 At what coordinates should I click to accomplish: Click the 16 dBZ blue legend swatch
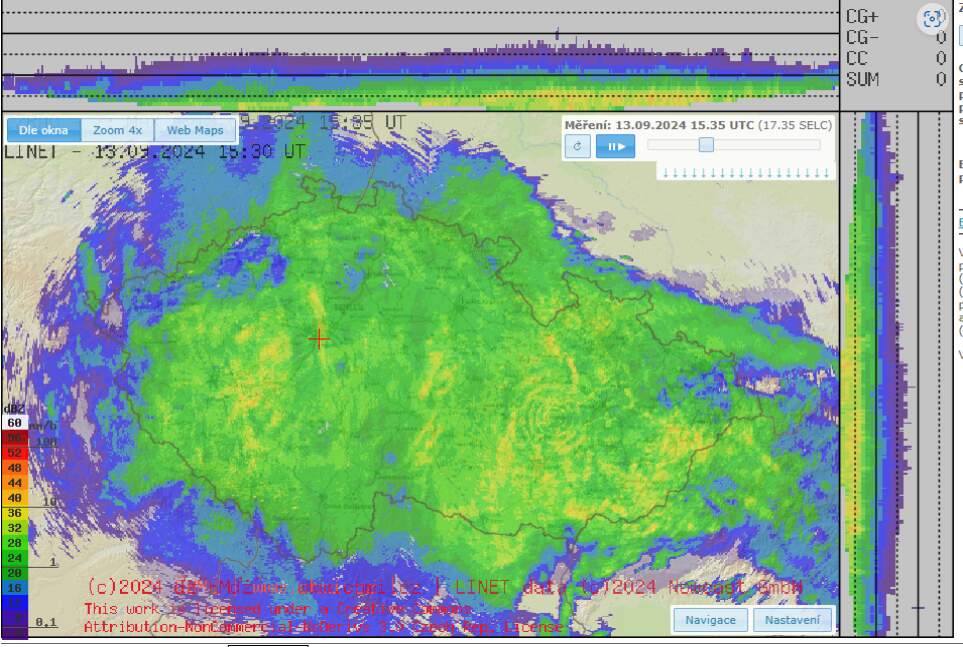pyautogui.click(x=15, y=588)
